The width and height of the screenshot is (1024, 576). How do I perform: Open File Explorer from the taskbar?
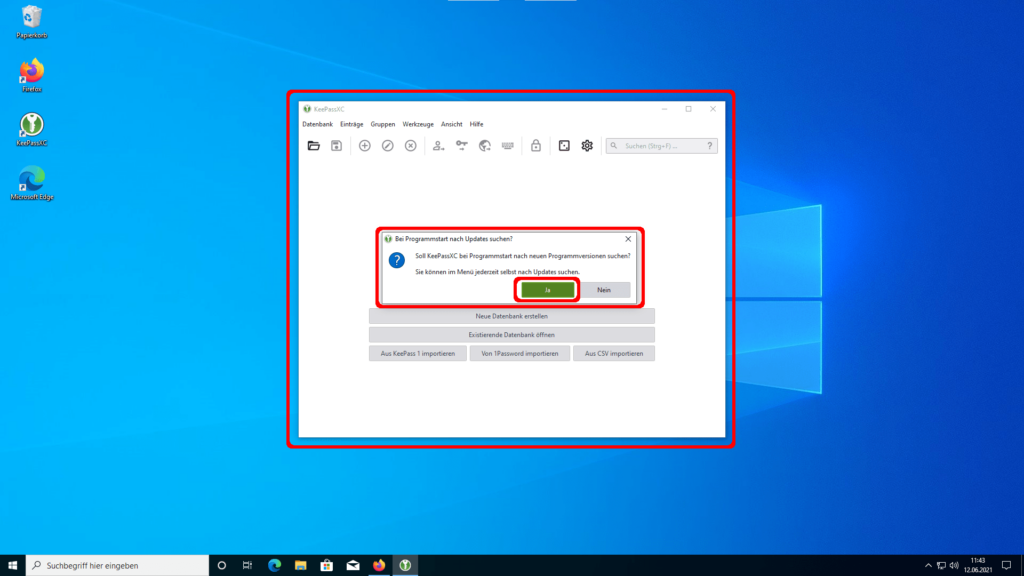coord(300,566)
